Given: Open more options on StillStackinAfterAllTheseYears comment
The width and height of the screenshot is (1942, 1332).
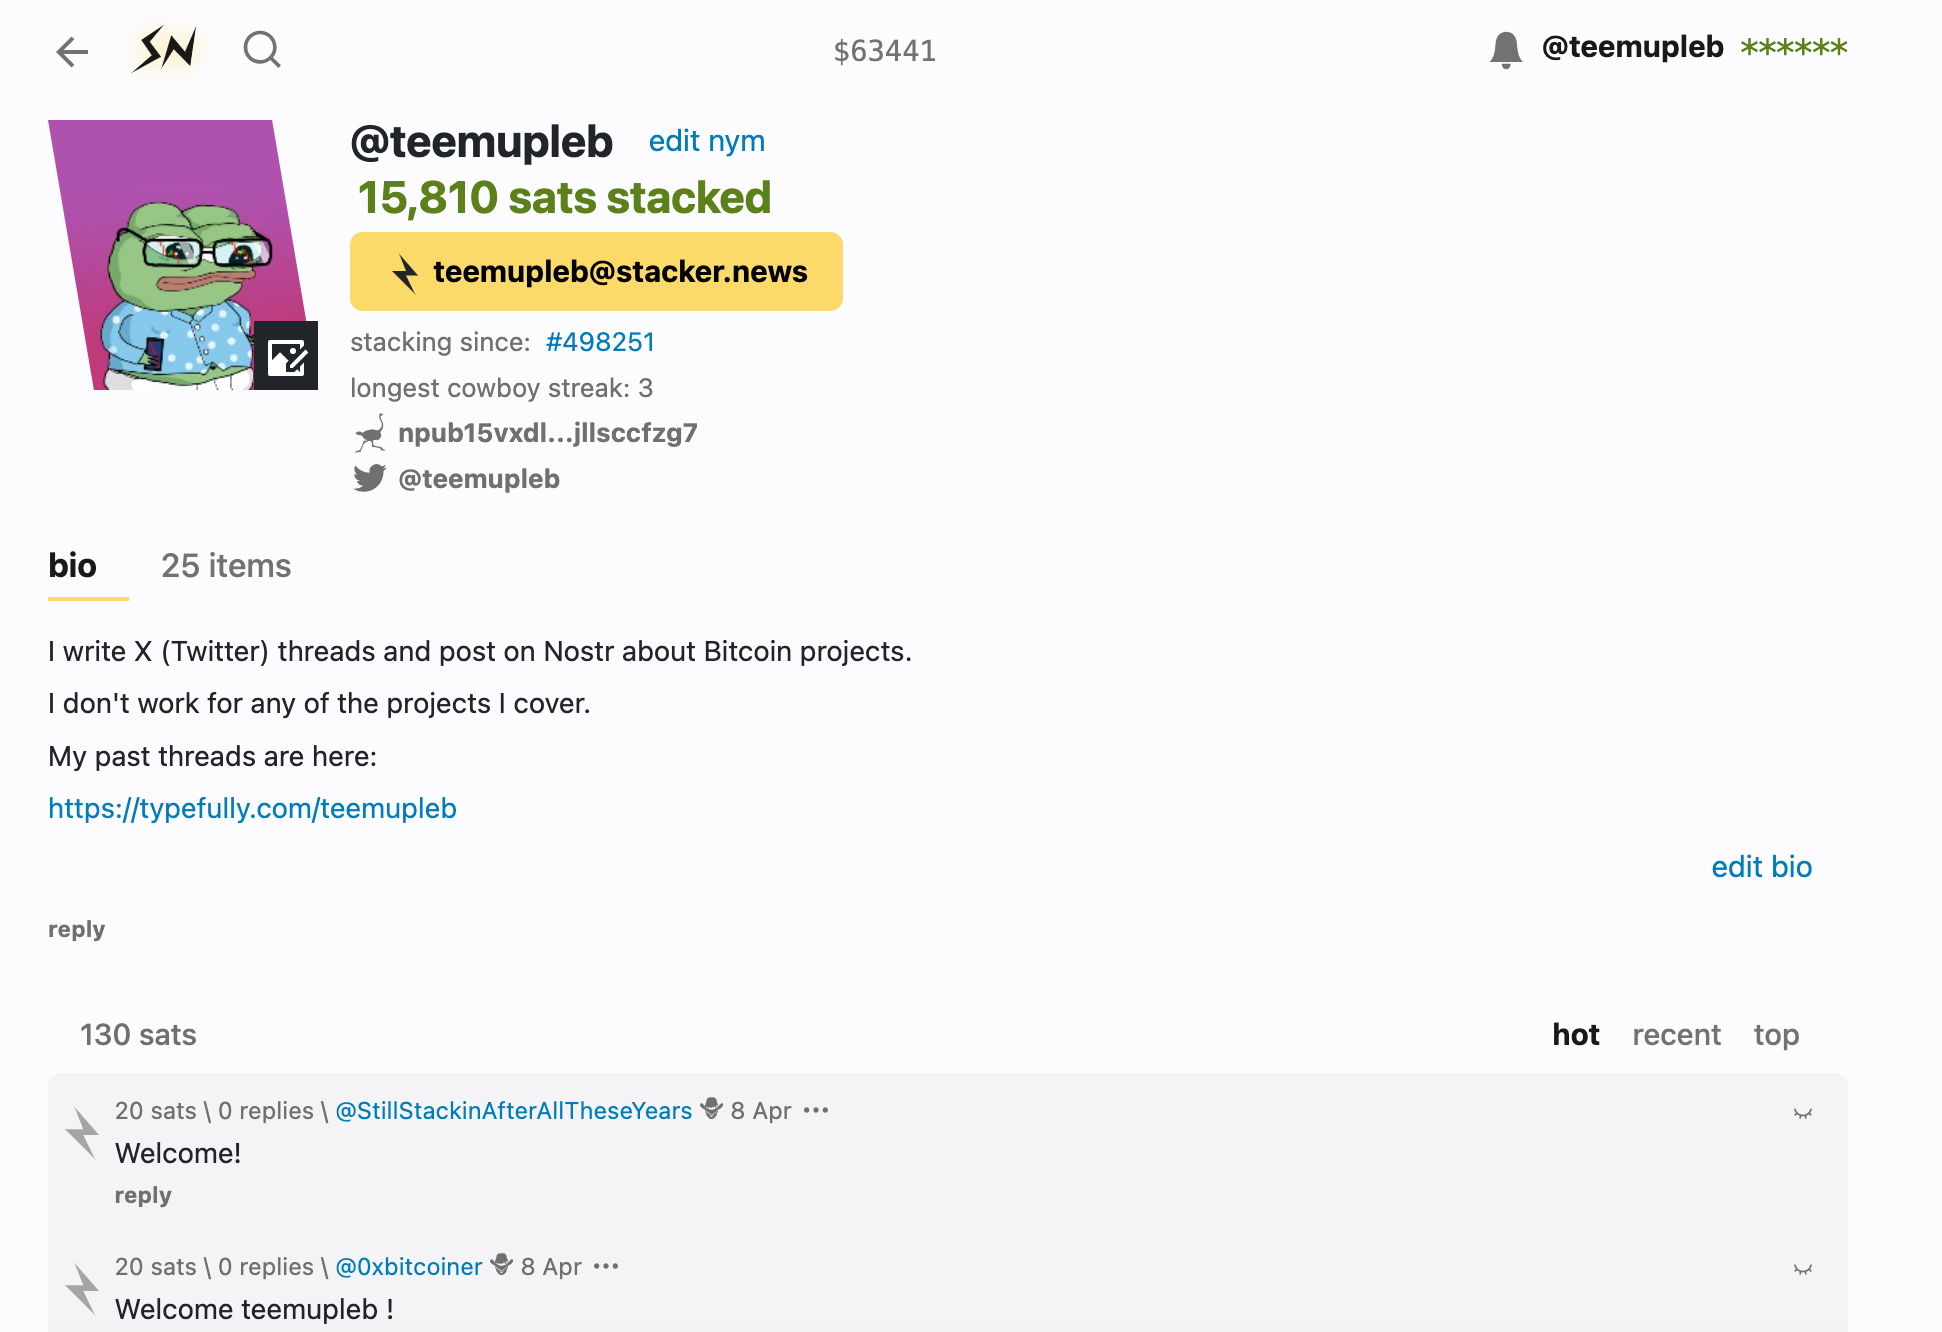Looking at the screenshot, I should [x=816, y=1110].
